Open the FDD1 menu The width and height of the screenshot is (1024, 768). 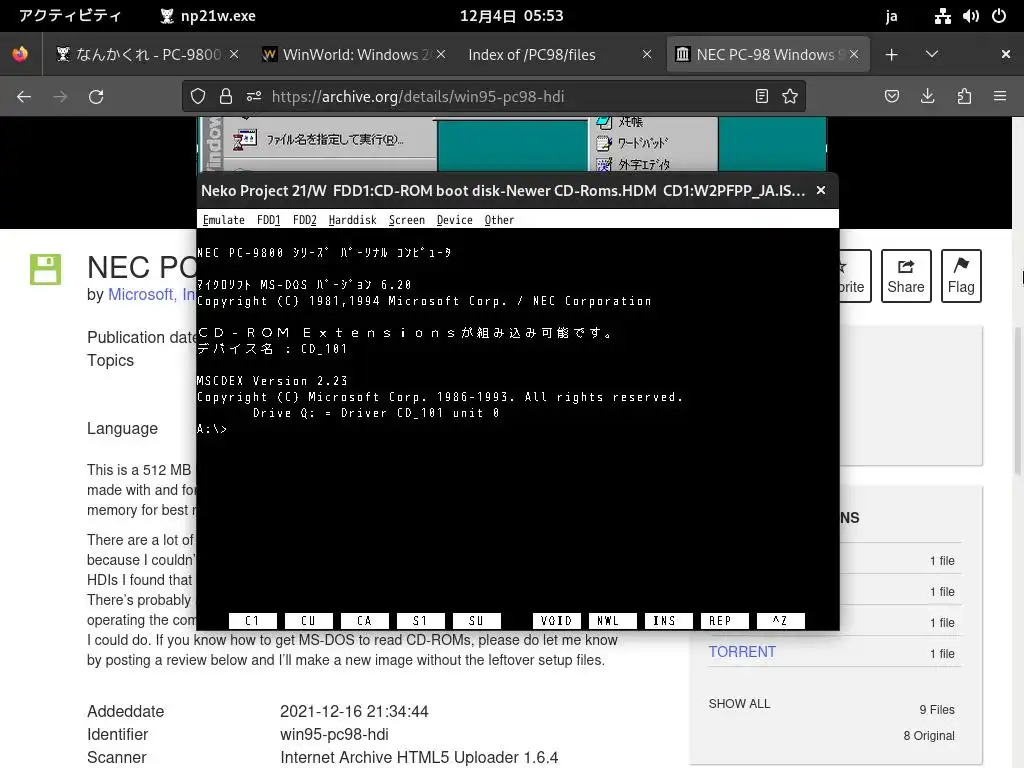[x=268, y=220]
